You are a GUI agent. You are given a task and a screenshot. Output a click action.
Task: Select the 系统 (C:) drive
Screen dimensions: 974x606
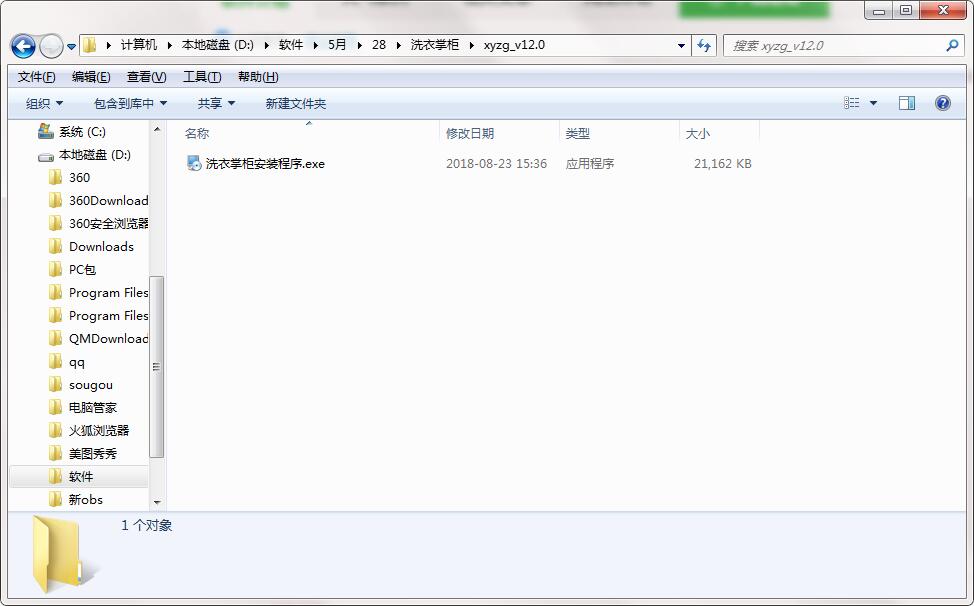[81, 132]
